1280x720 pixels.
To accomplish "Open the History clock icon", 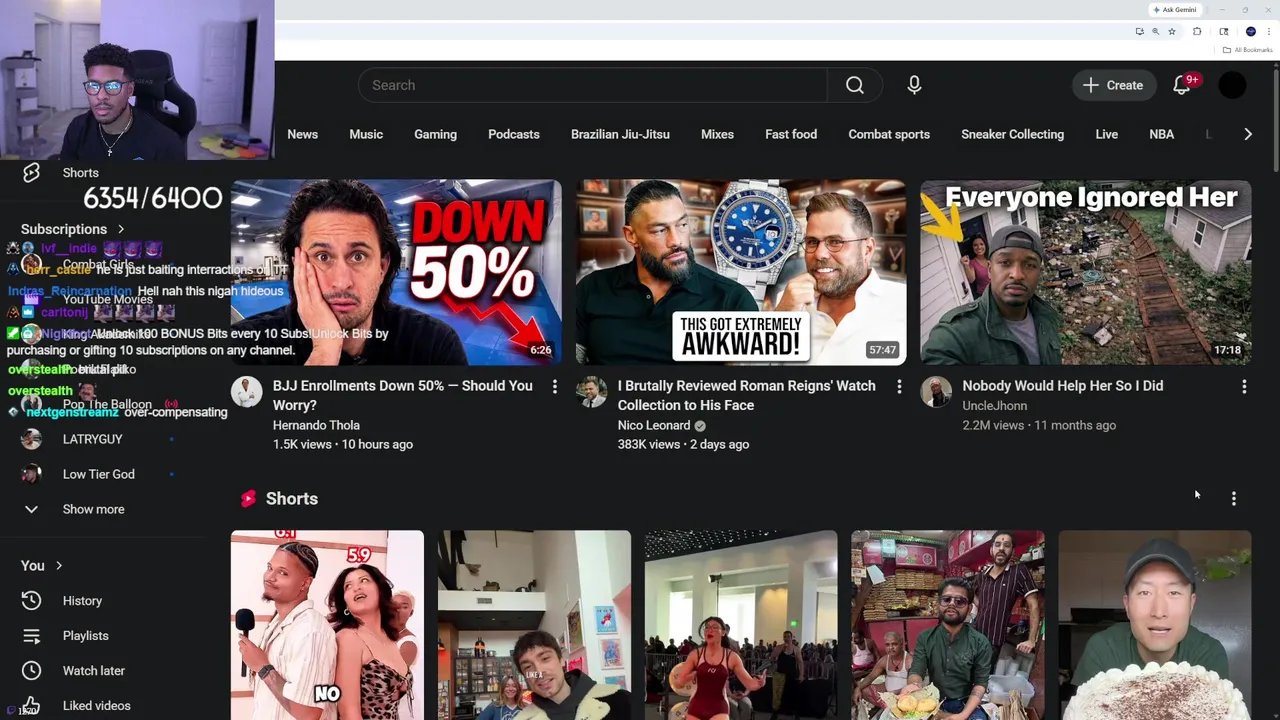I will [x=31, y=601].
